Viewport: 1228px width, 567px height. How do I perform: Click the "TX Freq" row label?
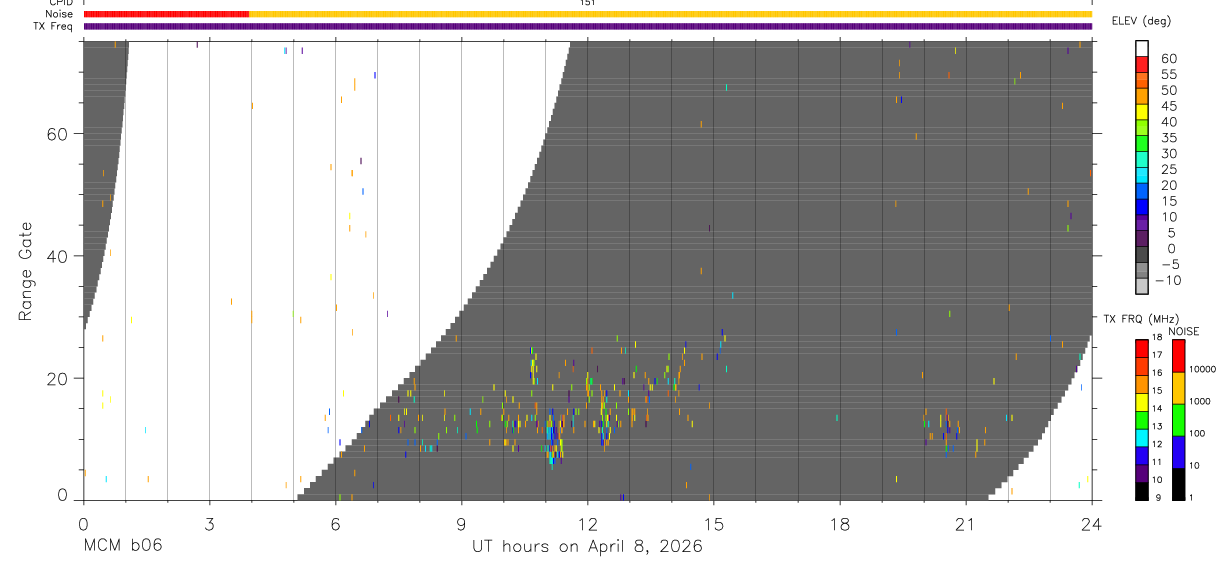pos(53,26)
